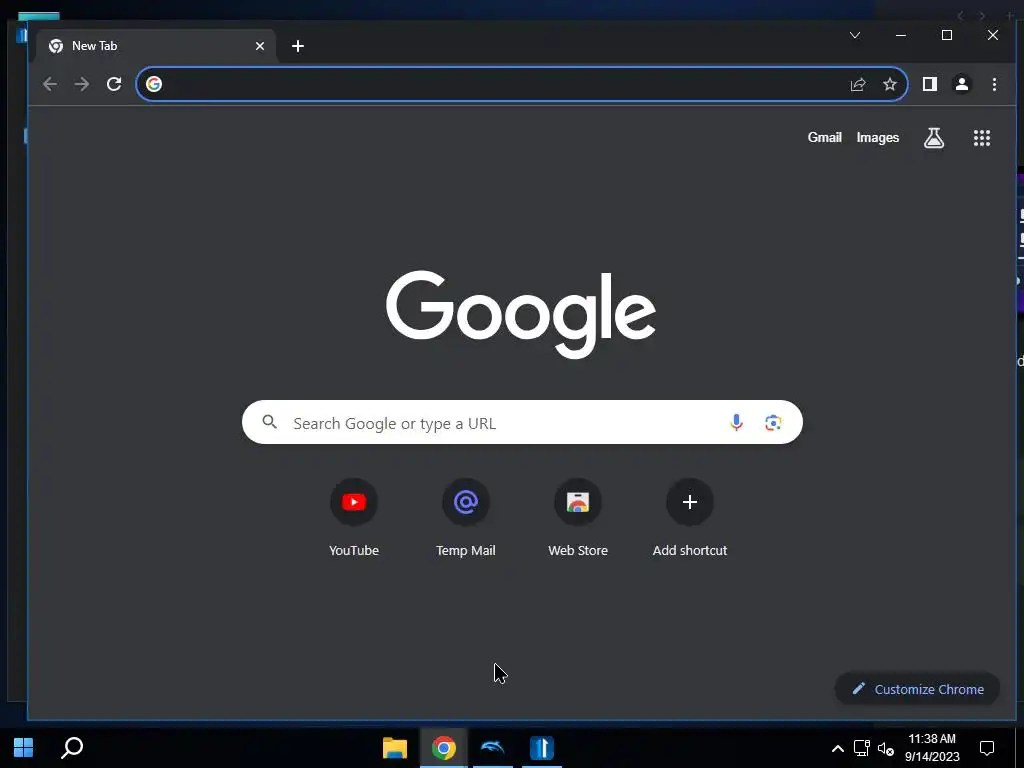1024x768 pixels.
Task: Open the YouTube shortcut
Action: [354, 519]
